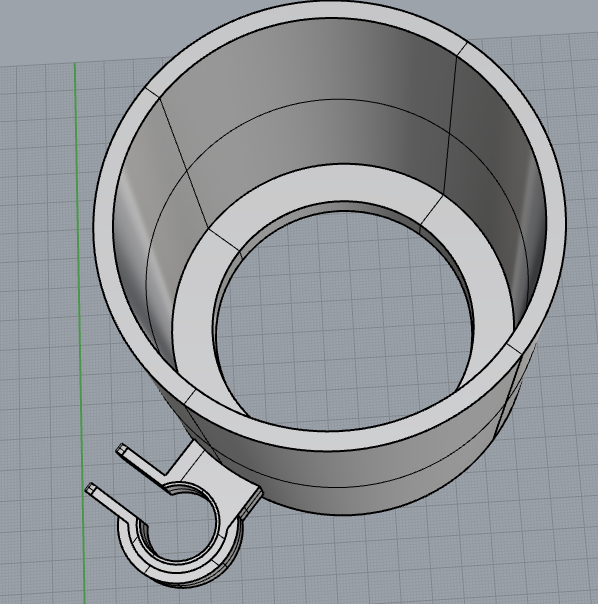Select the lower prong of the clip
The width and height of the screenshot is (598, 604).
[114, 505]
